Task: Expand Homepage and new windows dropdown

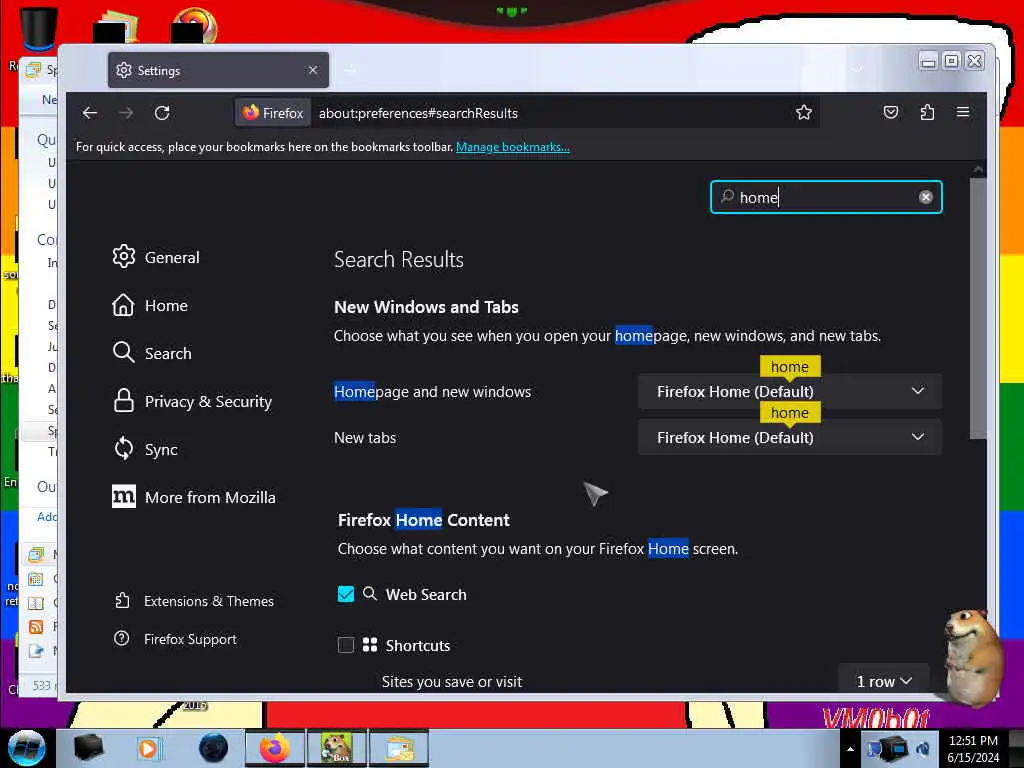Action: pyautogui.click(x=790, y=392)
